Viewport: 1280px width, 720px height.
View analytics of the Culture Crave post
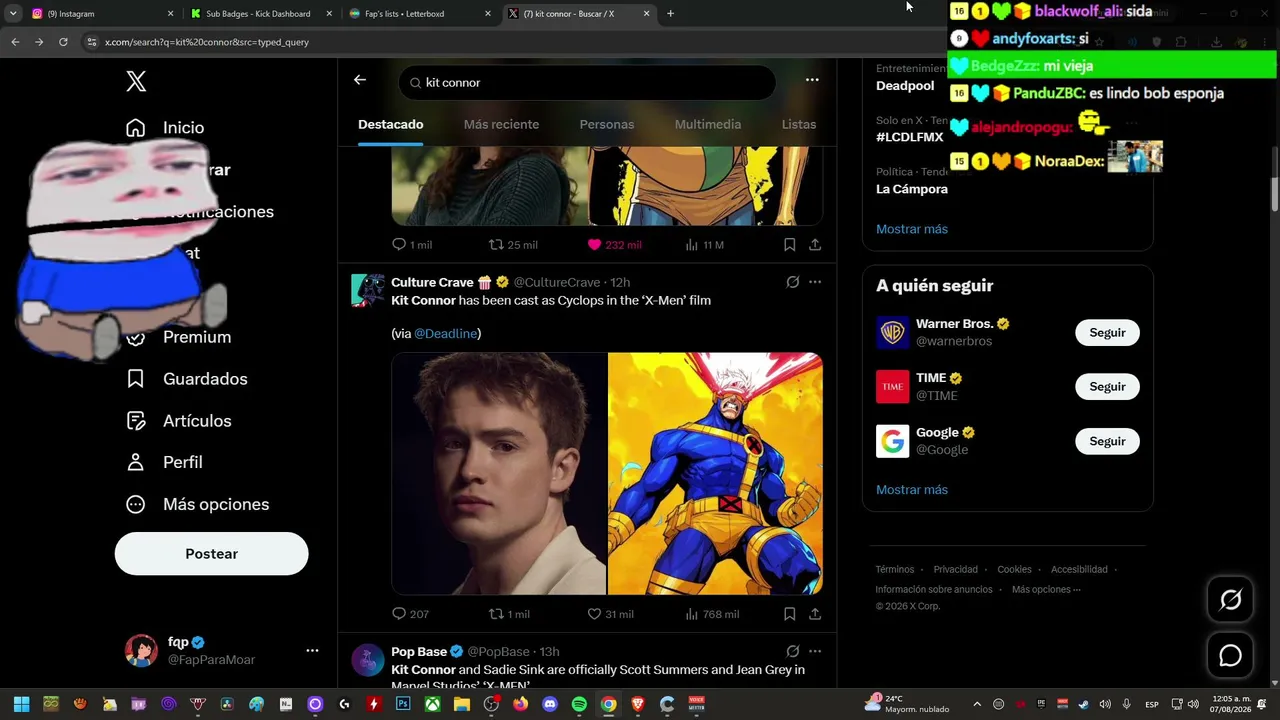tap(712, 614)
